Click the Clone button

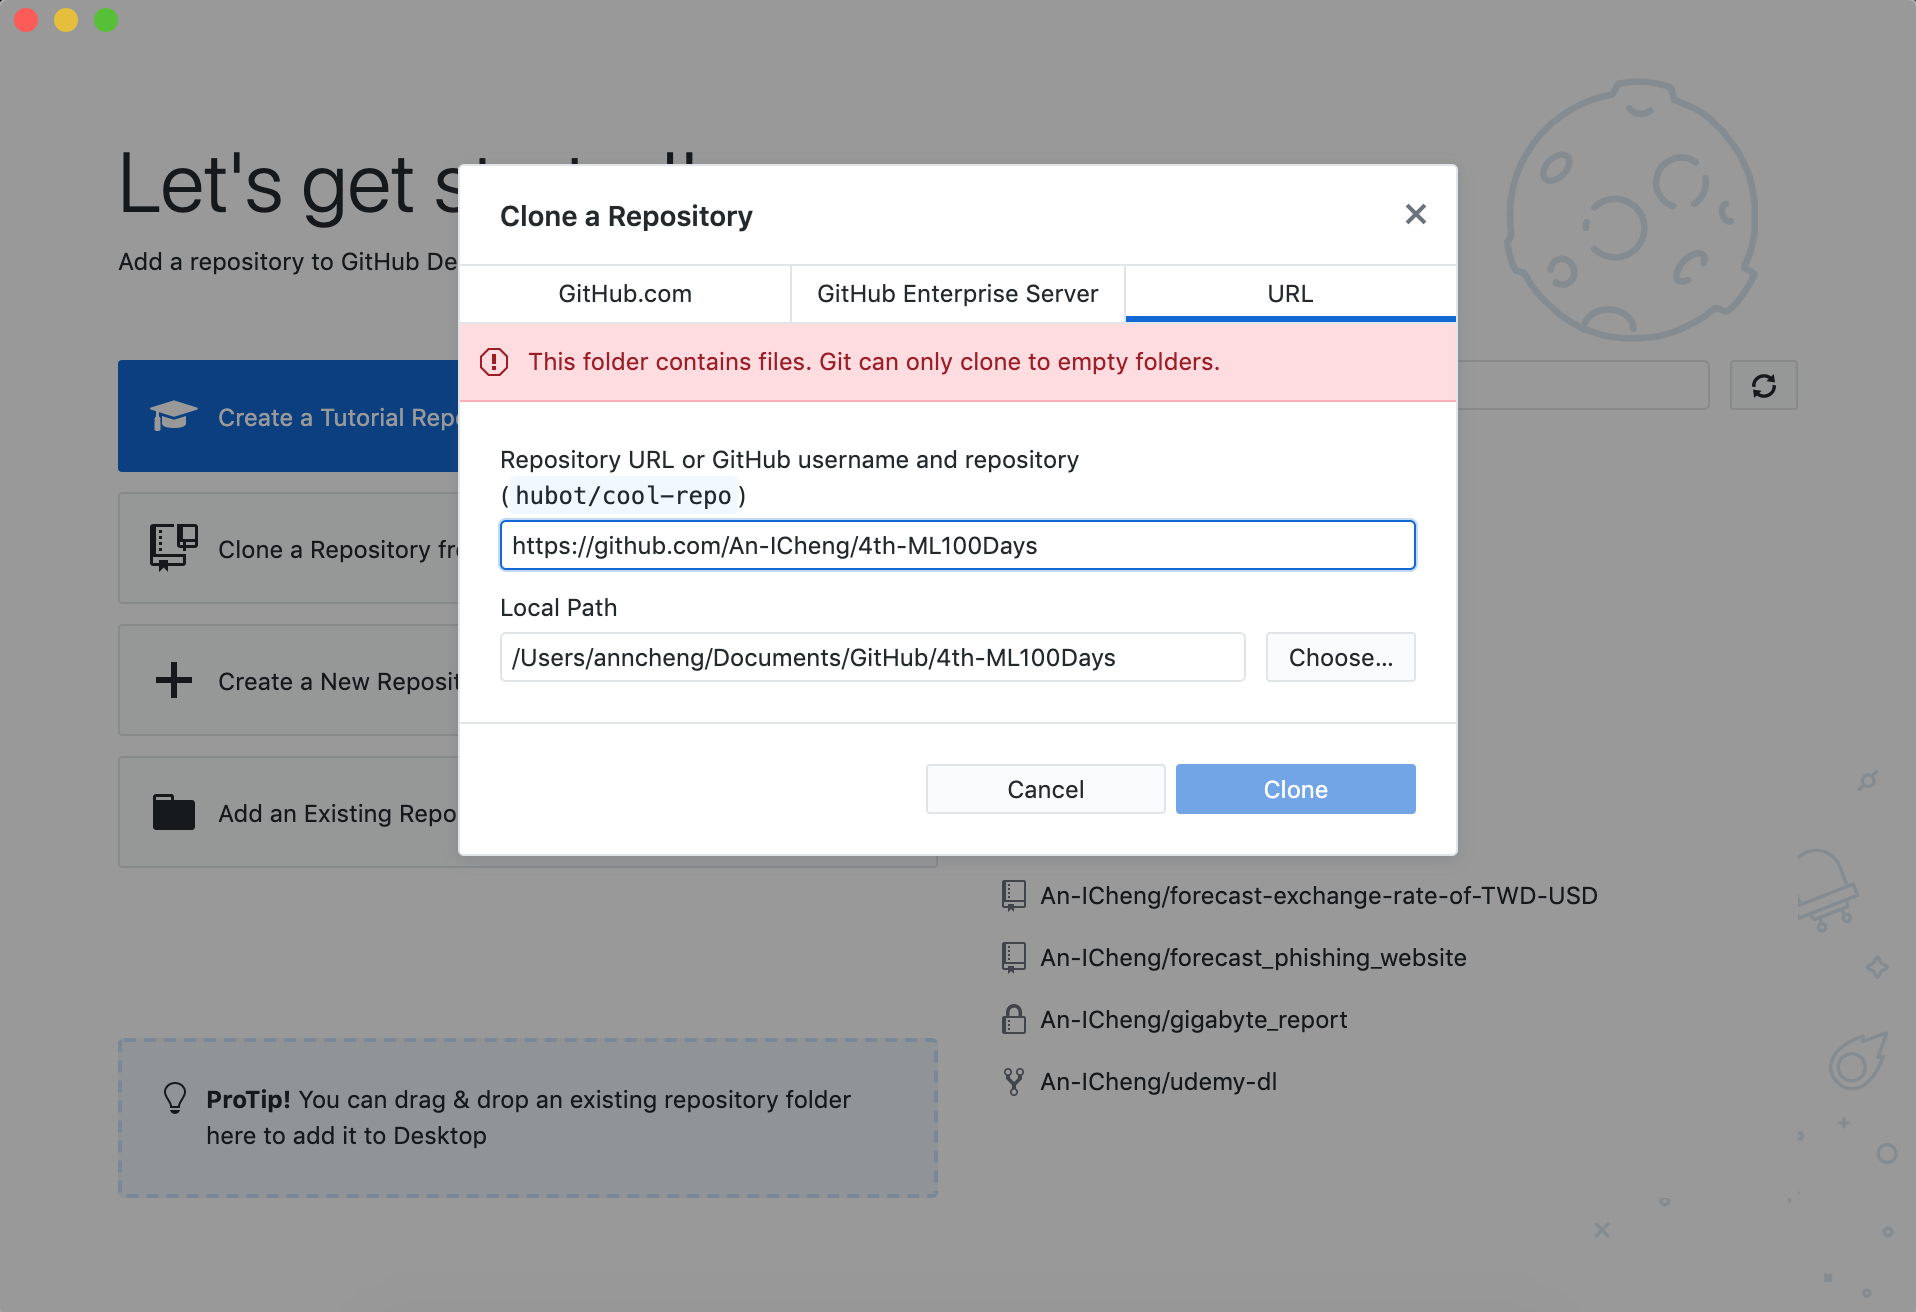point(1295,789)
